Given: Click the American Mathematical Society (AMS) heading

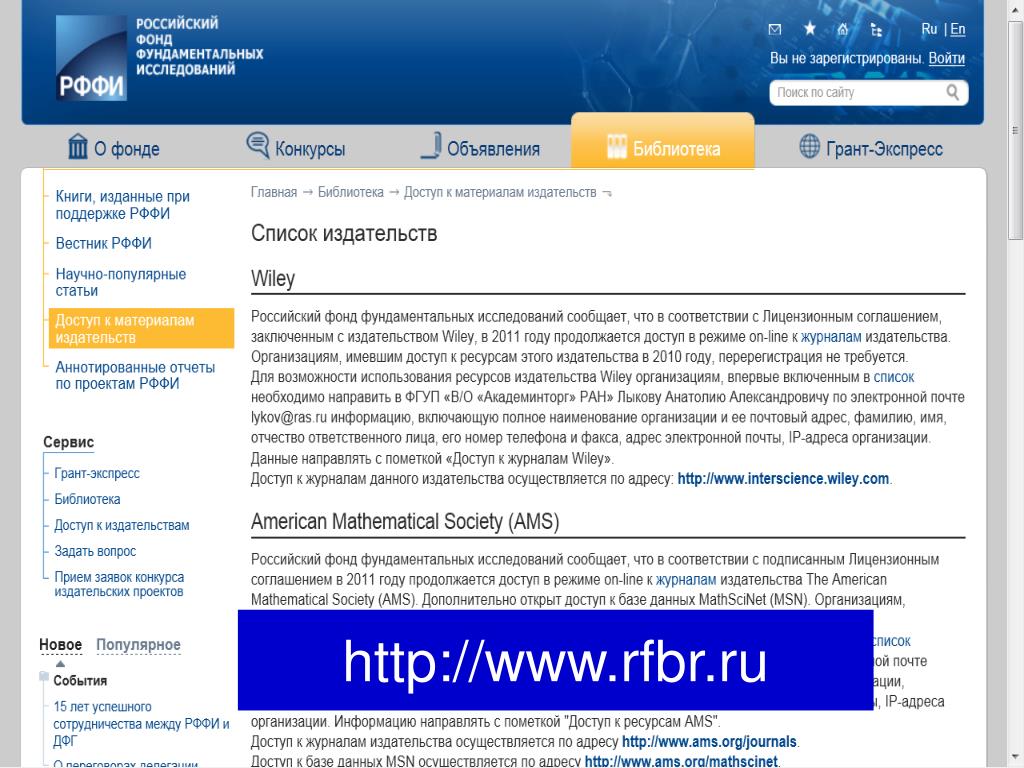Looking at the screenshot, I should 405,522.
